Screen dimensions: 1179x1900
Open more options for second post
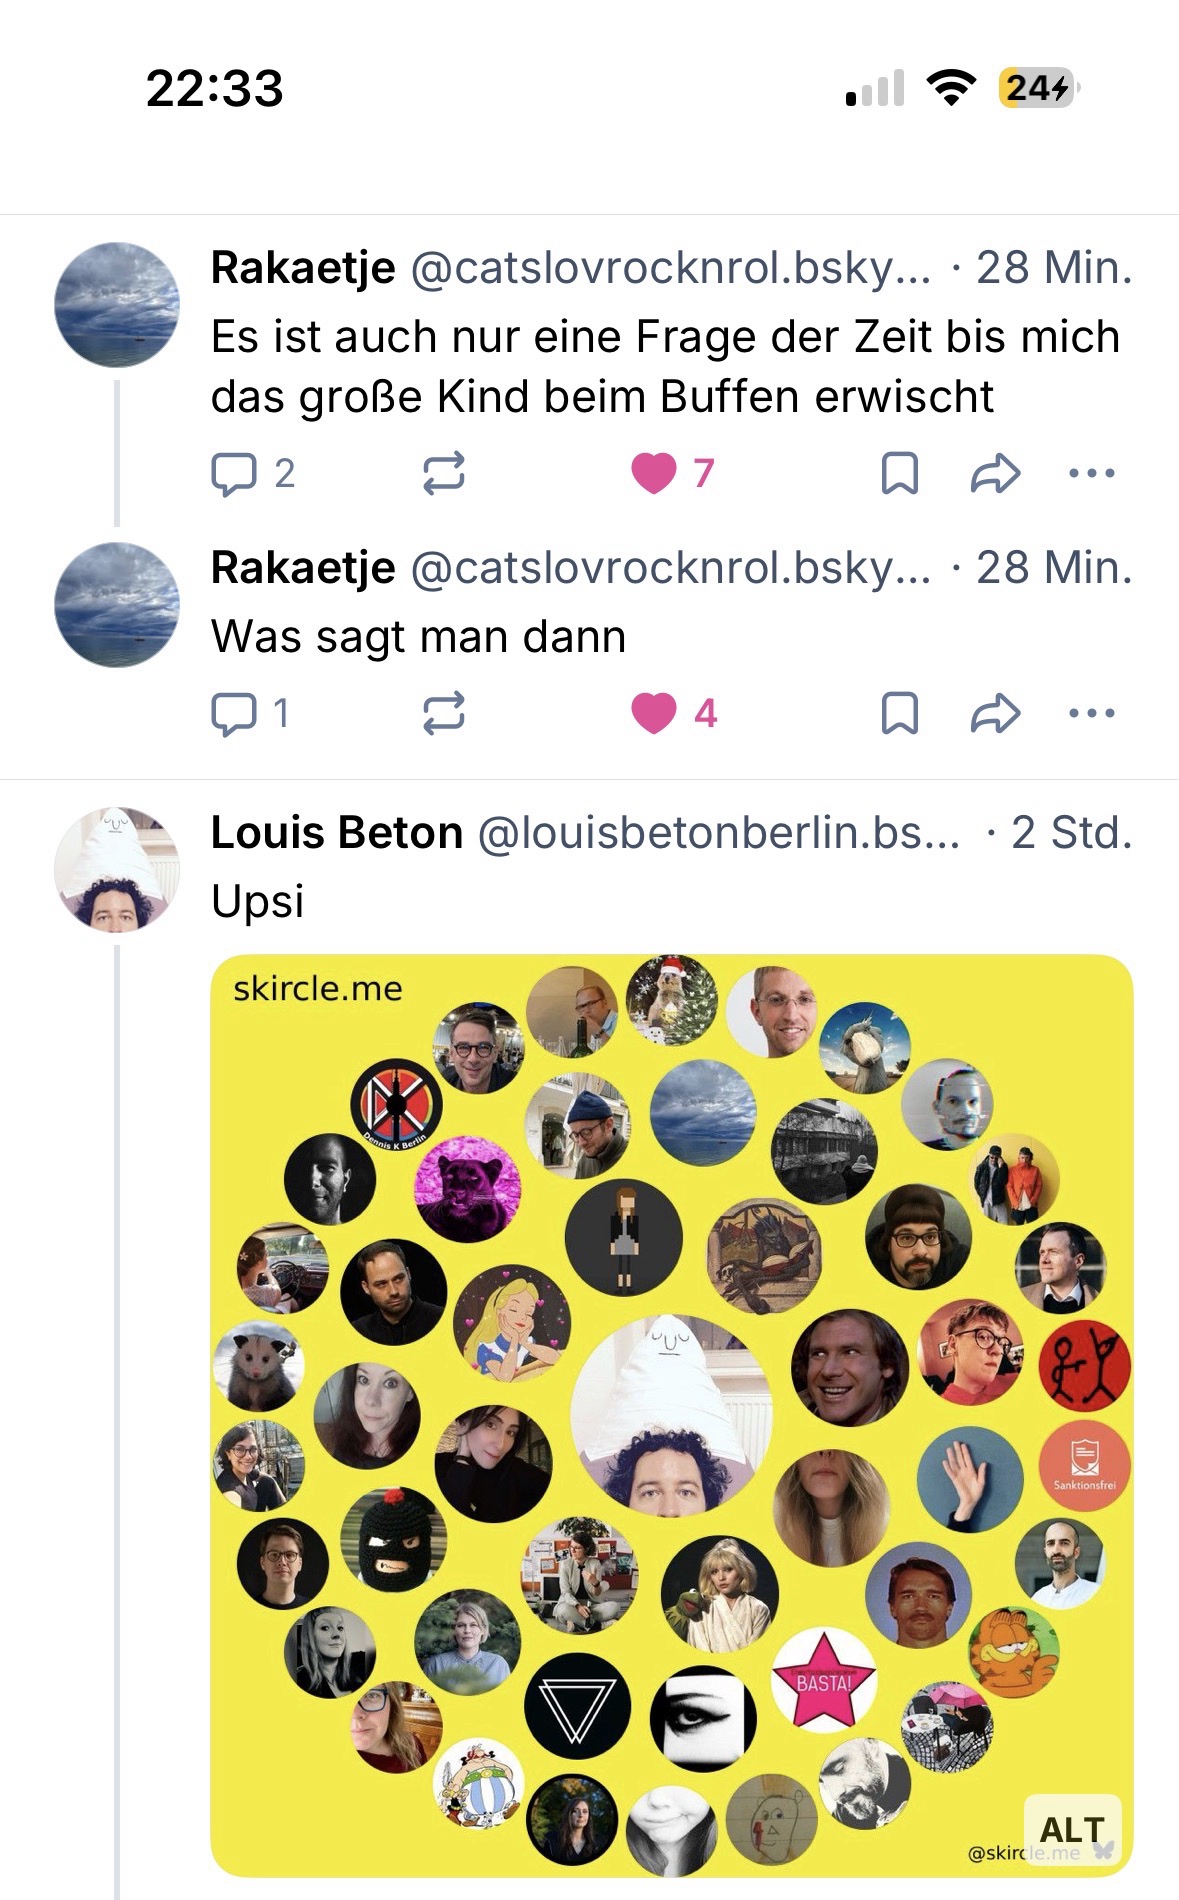click(1091, 713)
